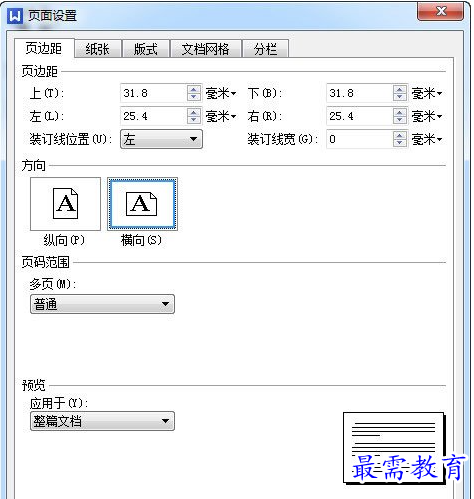The width and height of the screenshot is (474, 499).
Task: Decrease the 右(R) right margin value
Action: pyautogui.click(x=400, y=120)
